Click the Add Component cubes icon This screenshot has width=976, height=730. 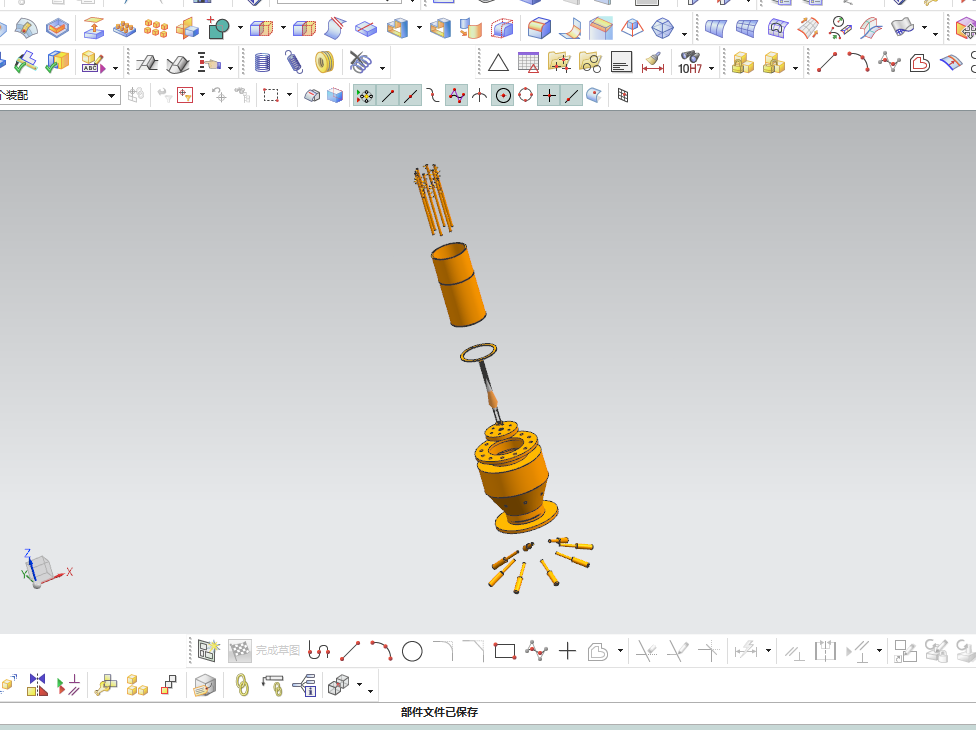click(137, 685)
